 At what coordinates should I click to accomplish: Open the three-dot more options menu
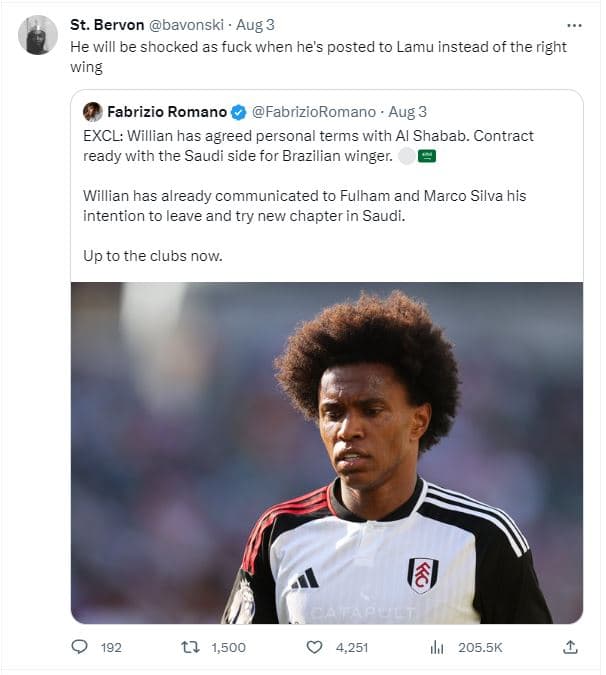pos(573,25)
